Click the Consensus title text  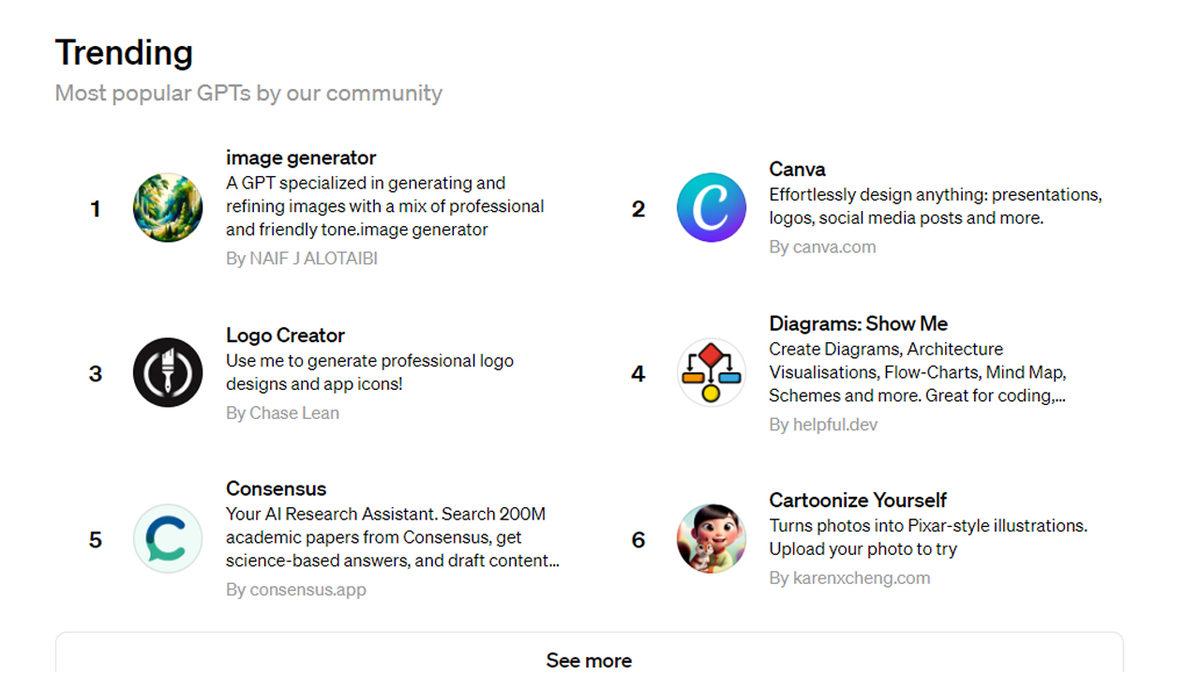pyautogui.click(x=276, y=489)
